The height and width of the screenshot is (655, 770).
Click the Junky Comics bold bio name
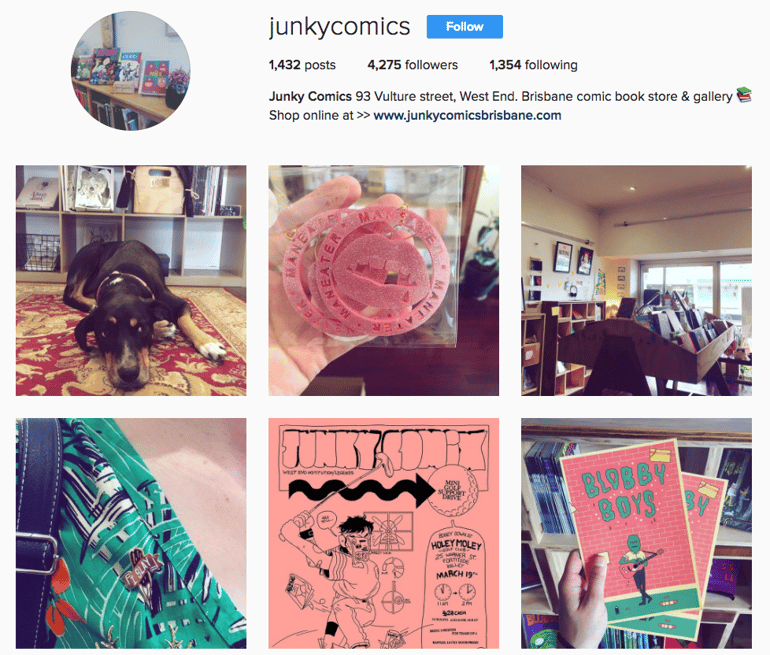coord(310,96)
